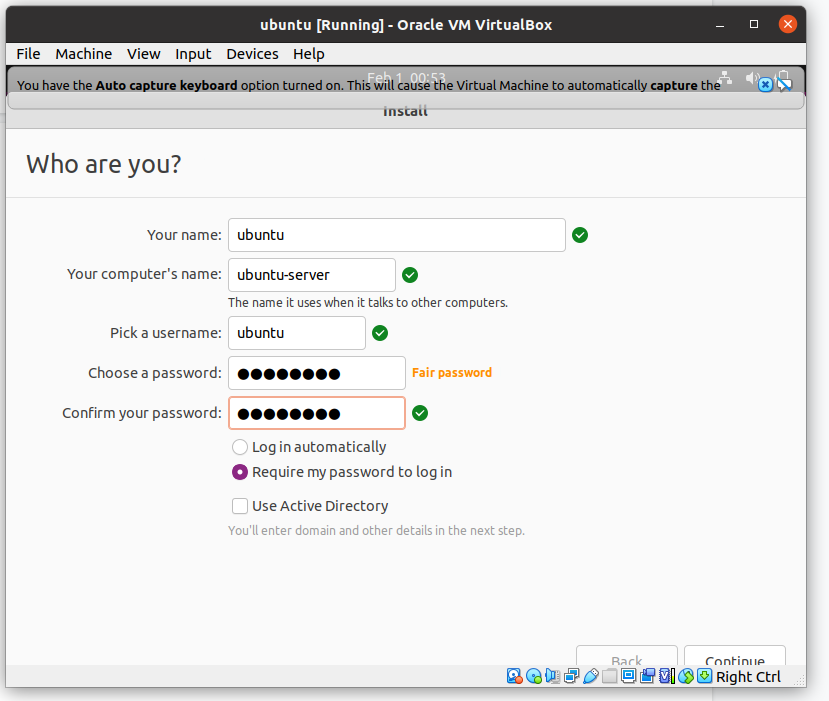
Task: Open the Devices menu
Action: click(x=252, y=54)
